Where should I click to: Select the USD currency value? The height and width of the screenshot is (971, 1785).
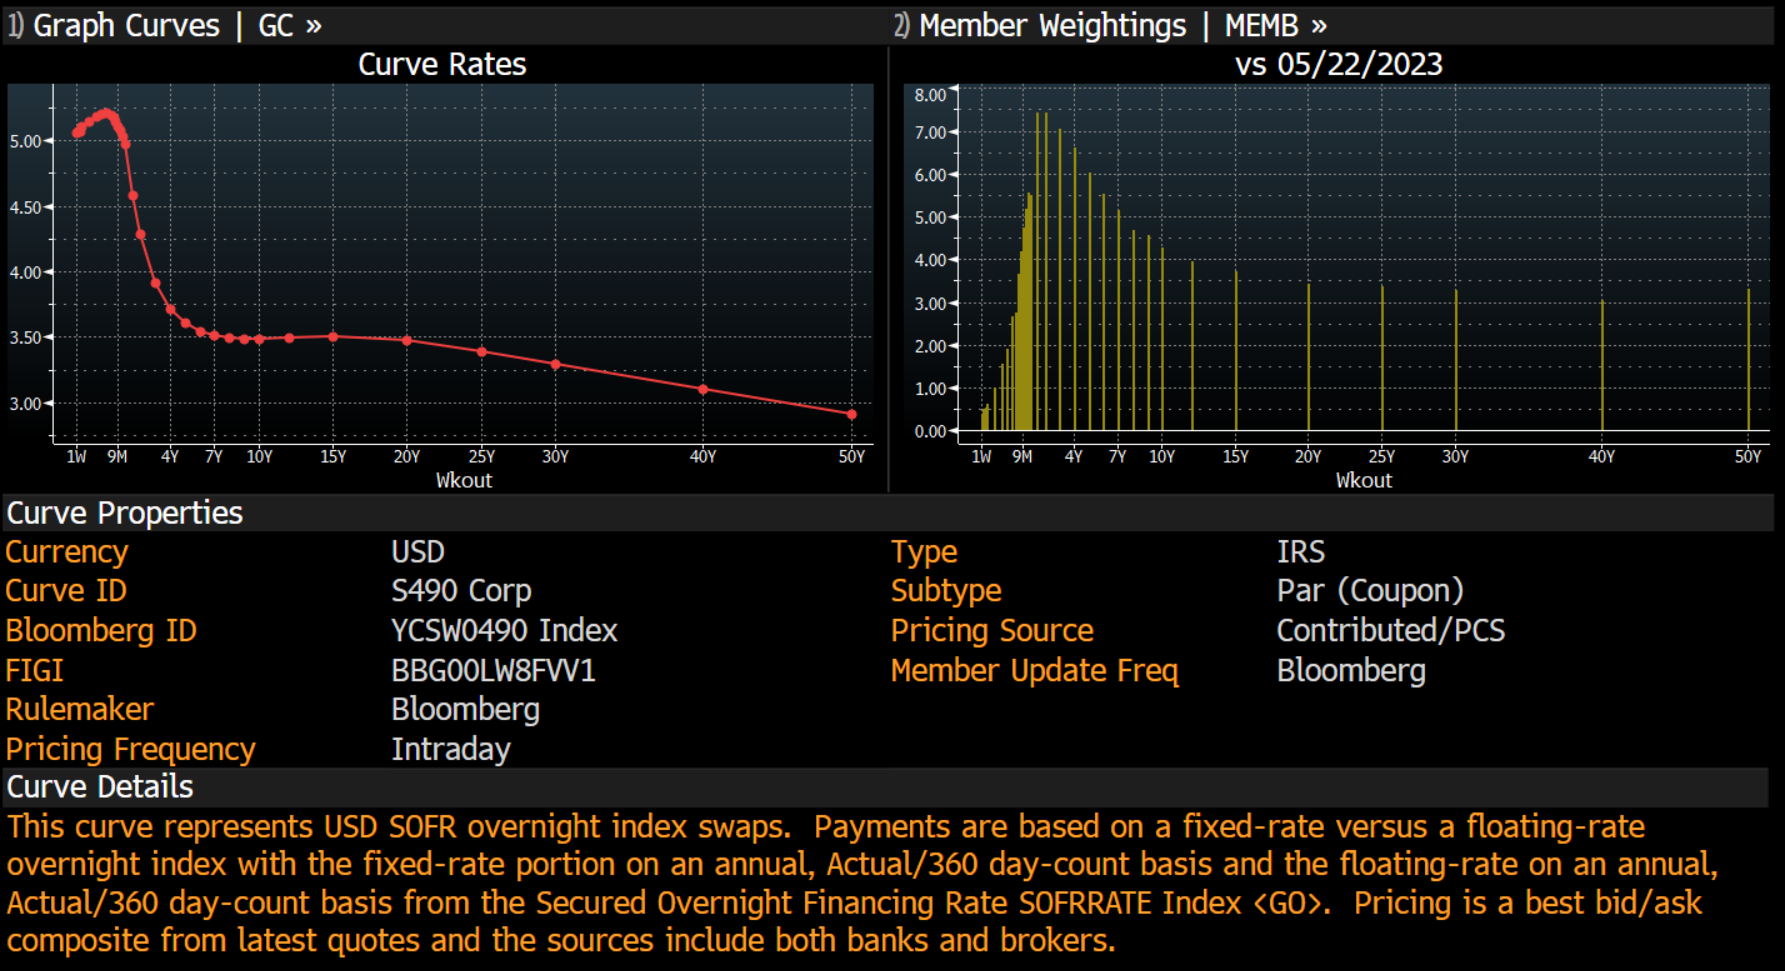point(418,552)
